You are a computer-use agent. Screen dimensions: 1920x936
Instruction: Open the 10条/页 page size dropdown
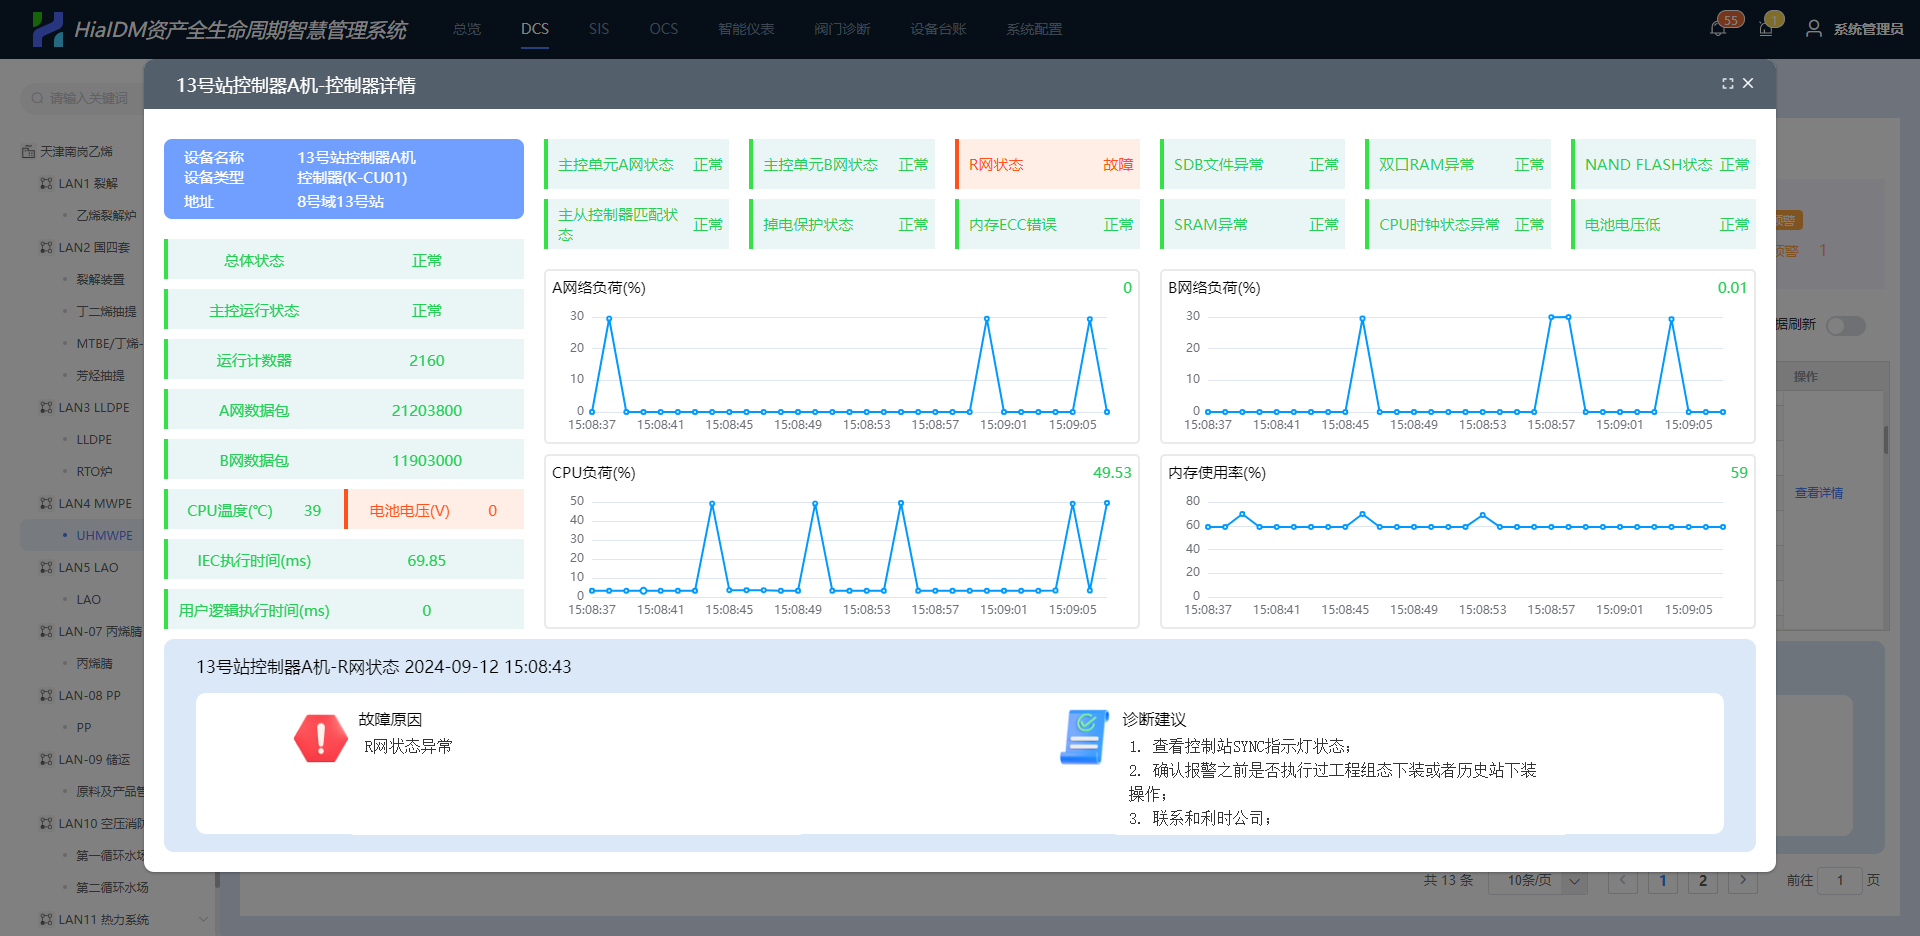tap(1537, 881)
